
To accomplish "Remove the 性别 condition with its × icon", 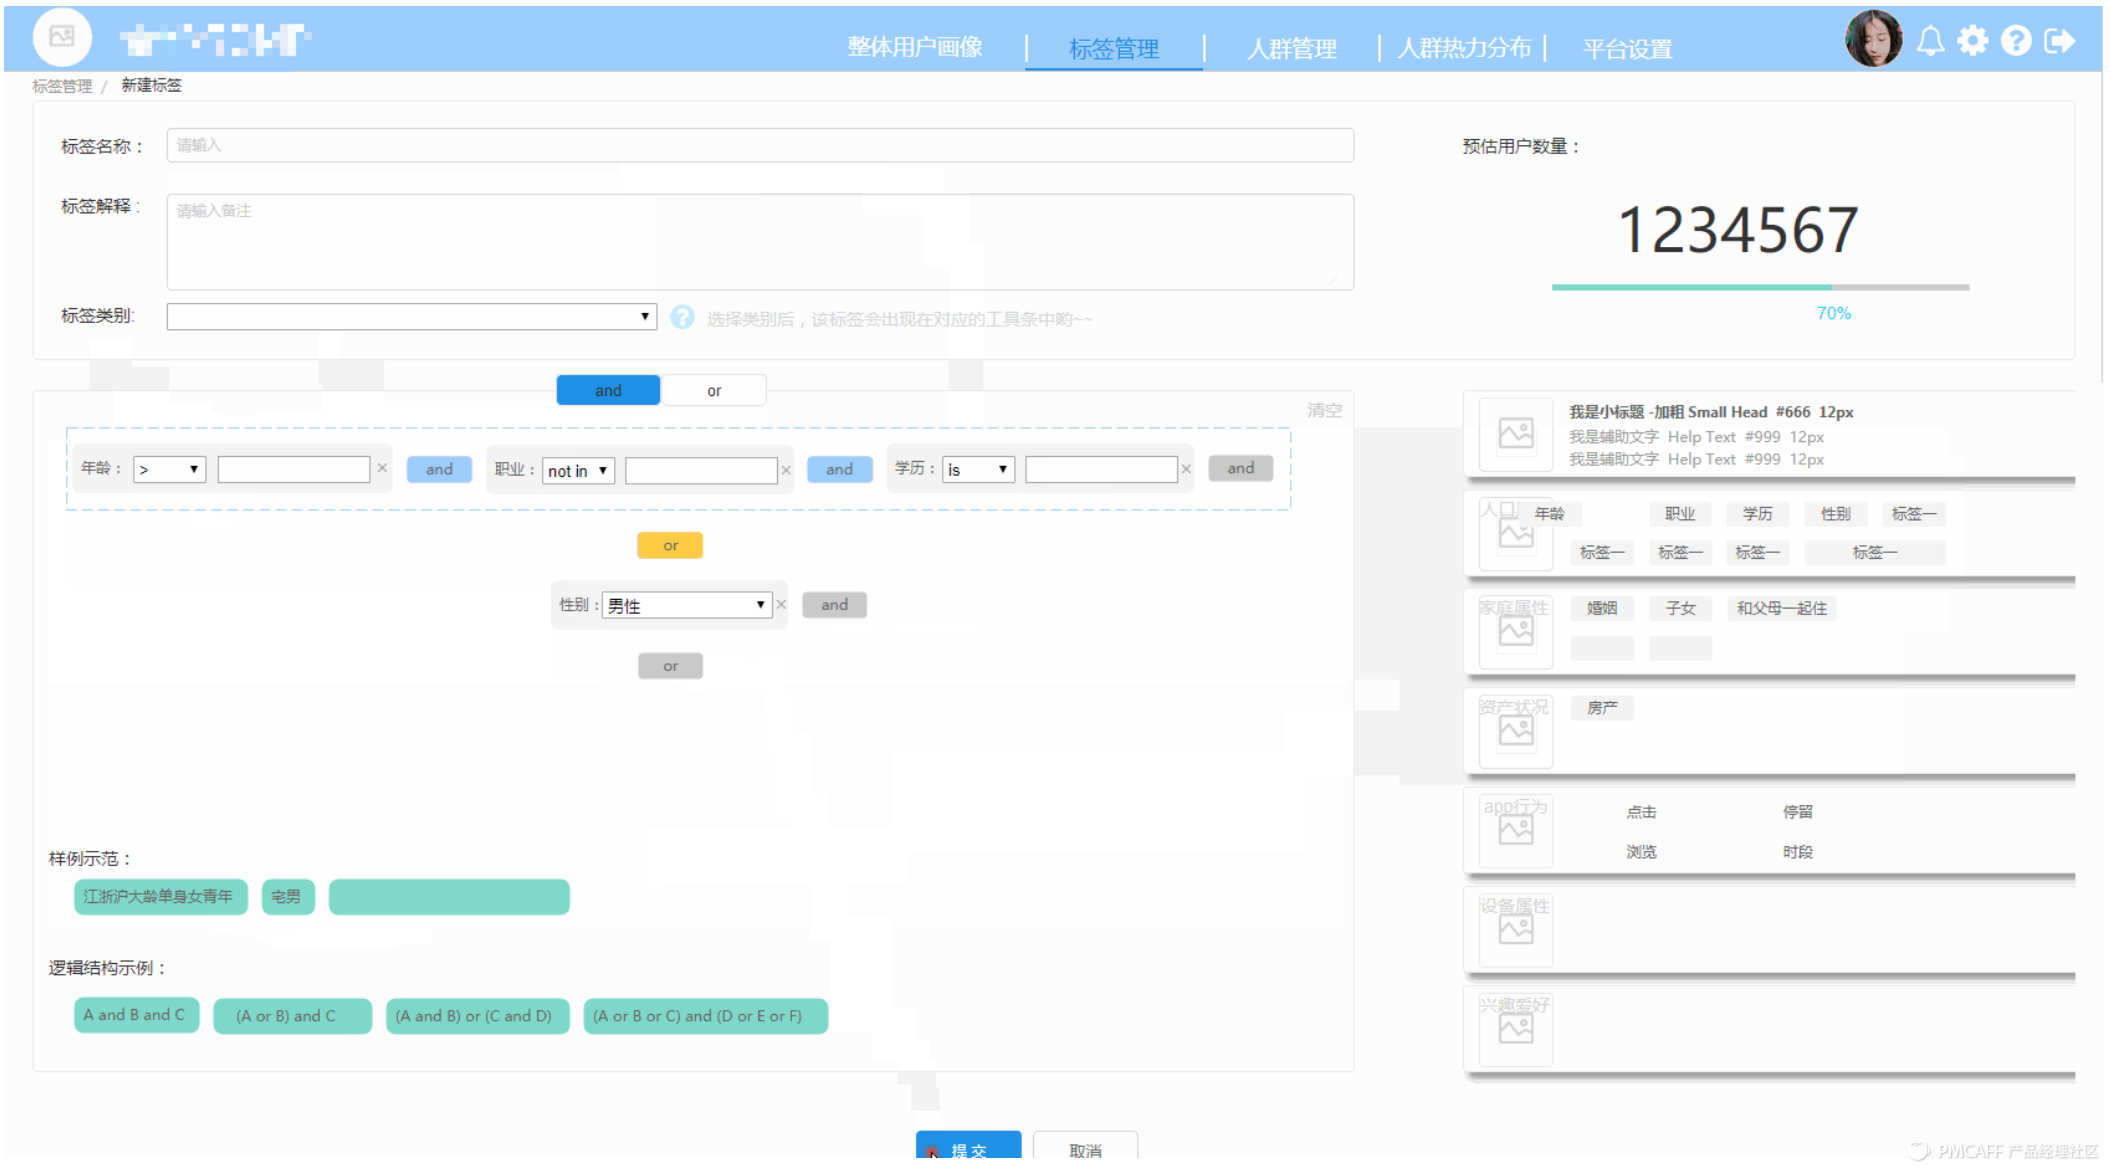I will (x=782, y=604).
